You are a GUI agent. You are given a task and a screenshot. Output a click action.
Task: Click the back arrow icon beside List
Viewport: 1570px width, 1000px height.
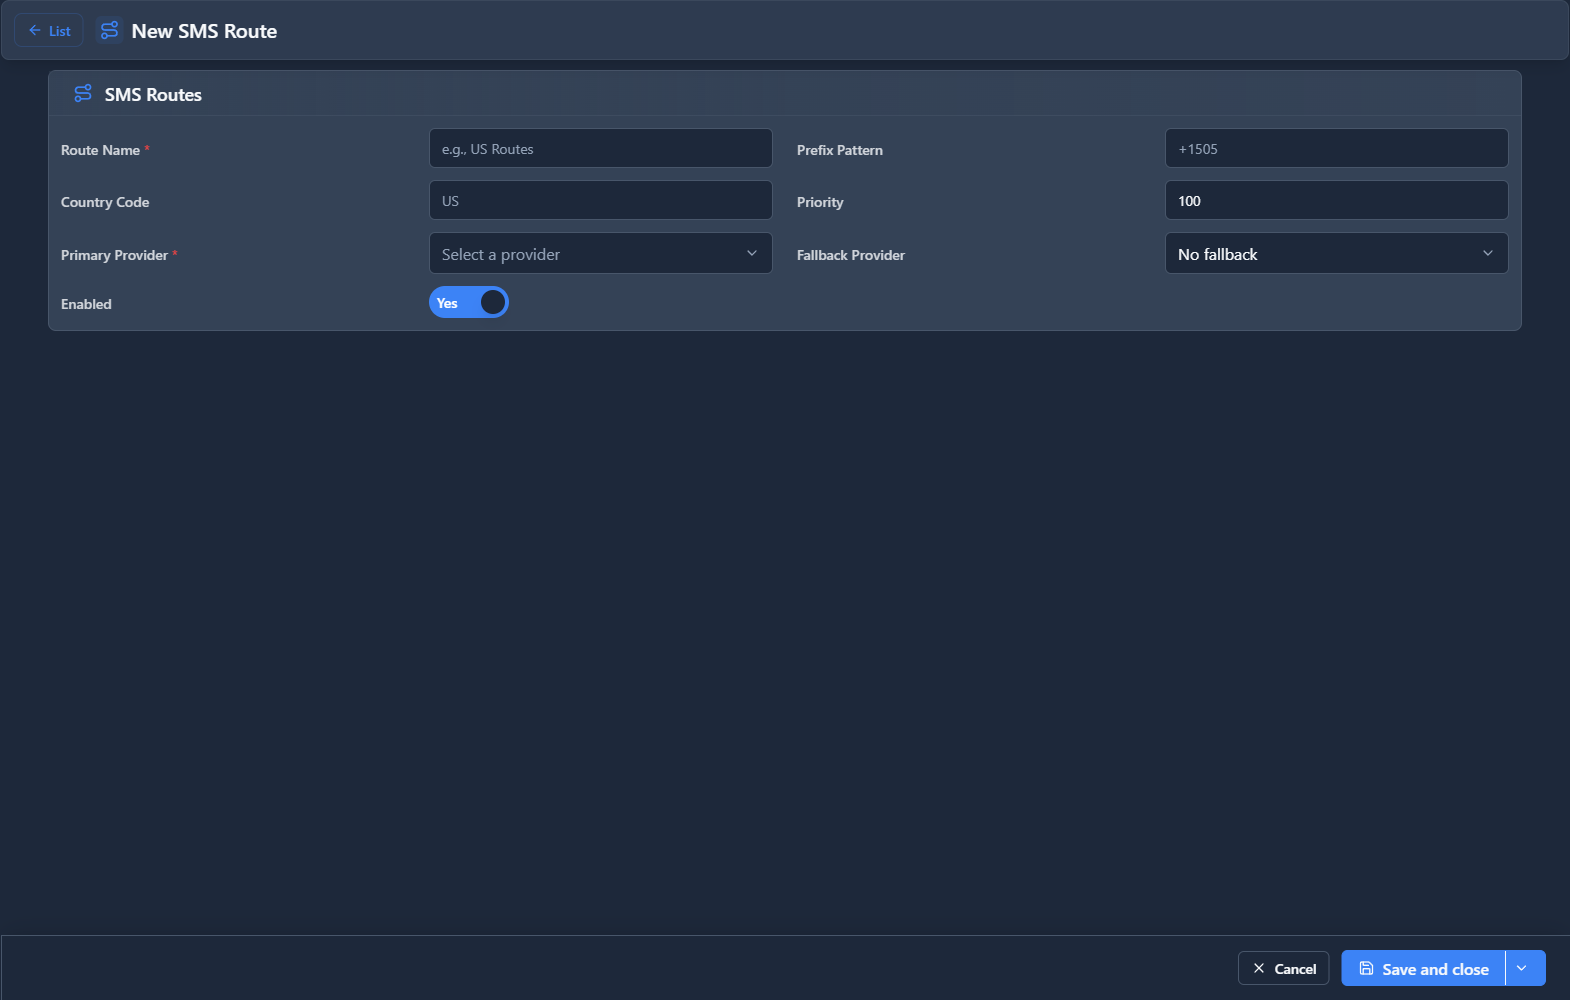click(x=35, y=31)
